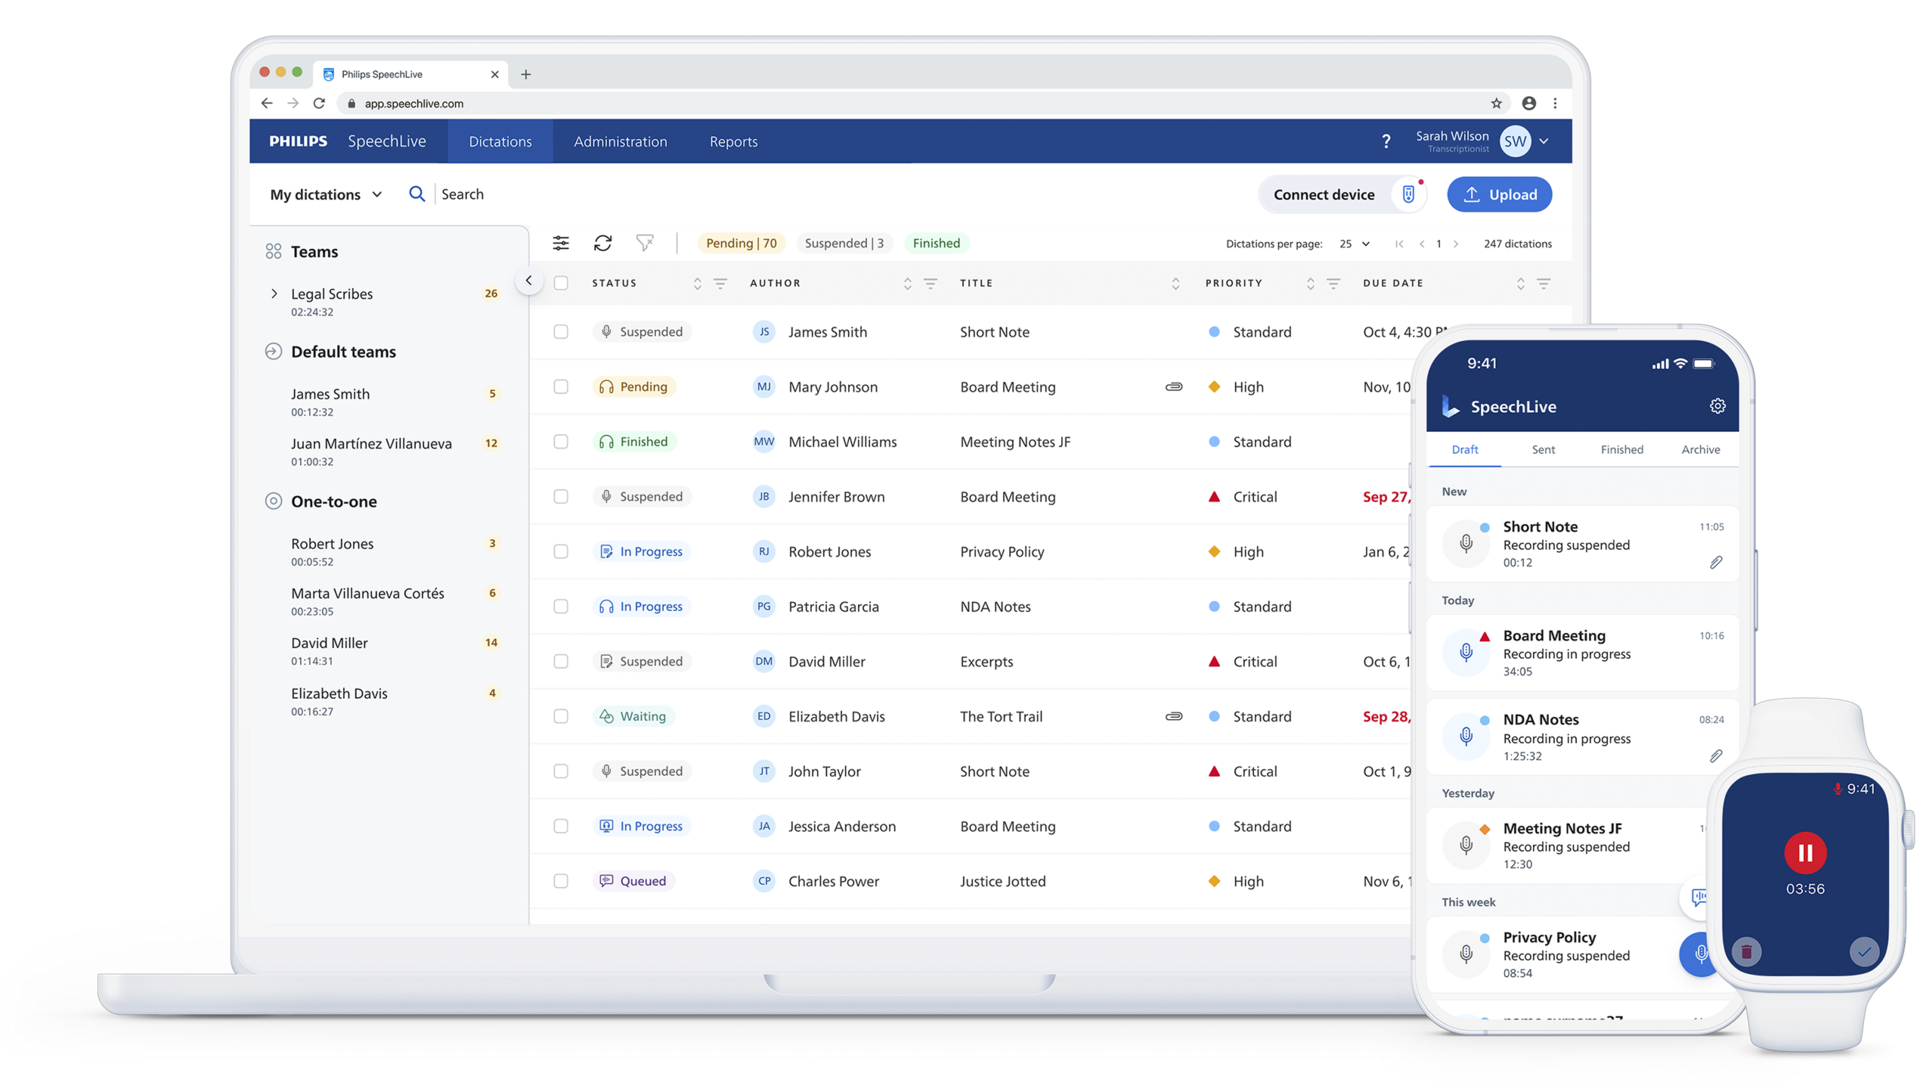1920x1089 pixels.
Task: Filter the Priority column
Action: [1333, 284]
